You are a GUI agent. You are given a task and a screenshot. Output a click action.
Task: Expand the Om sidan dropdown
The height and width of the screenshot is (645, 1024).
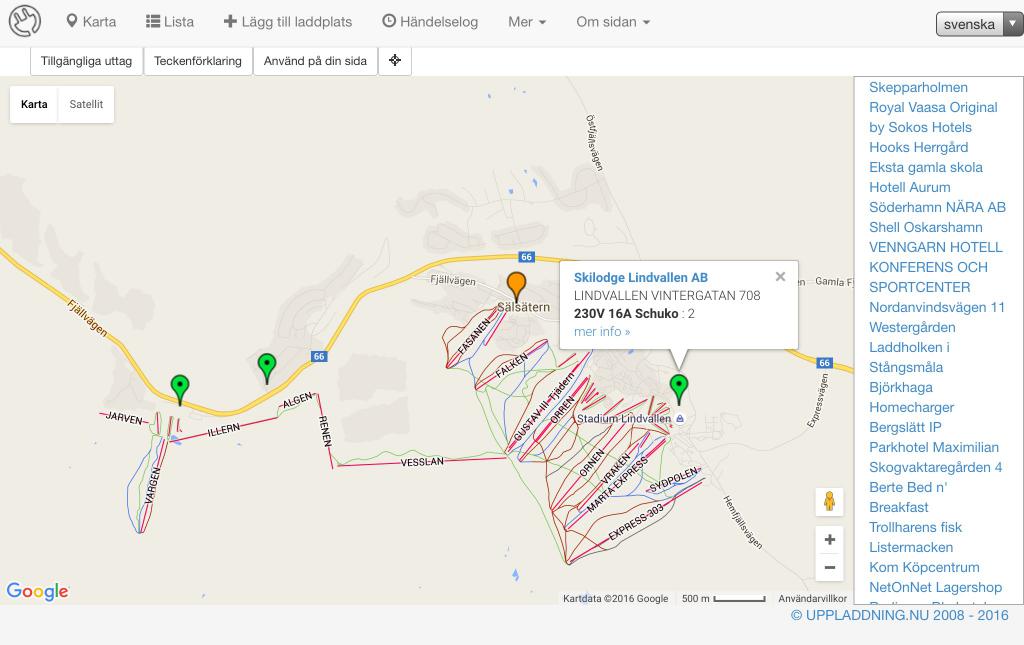tap(613, 22)
